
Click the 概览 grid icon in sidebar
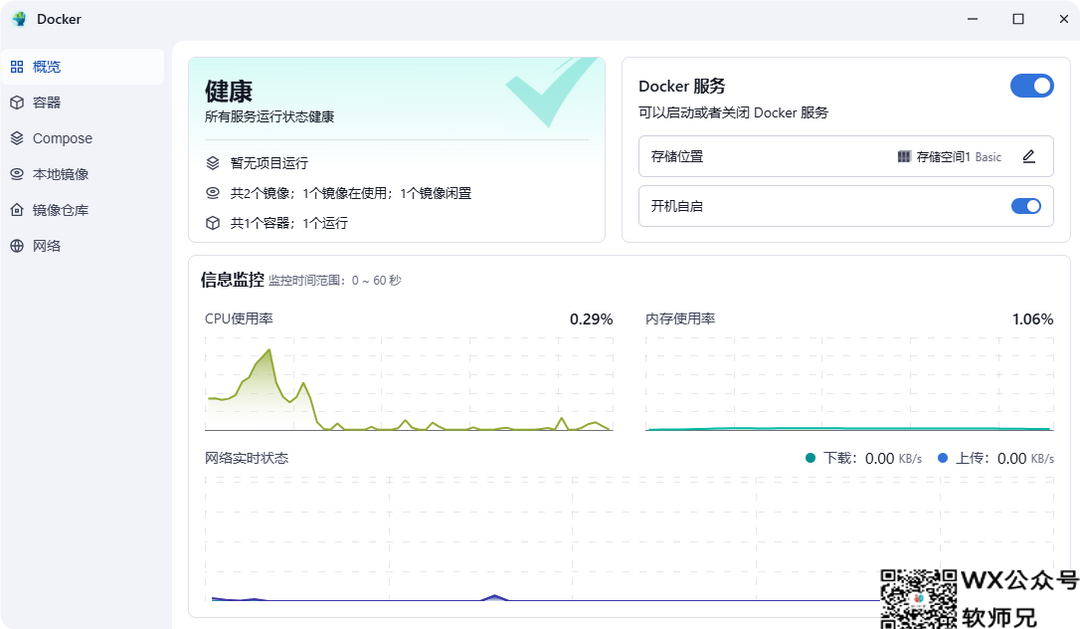click(17, 67)
